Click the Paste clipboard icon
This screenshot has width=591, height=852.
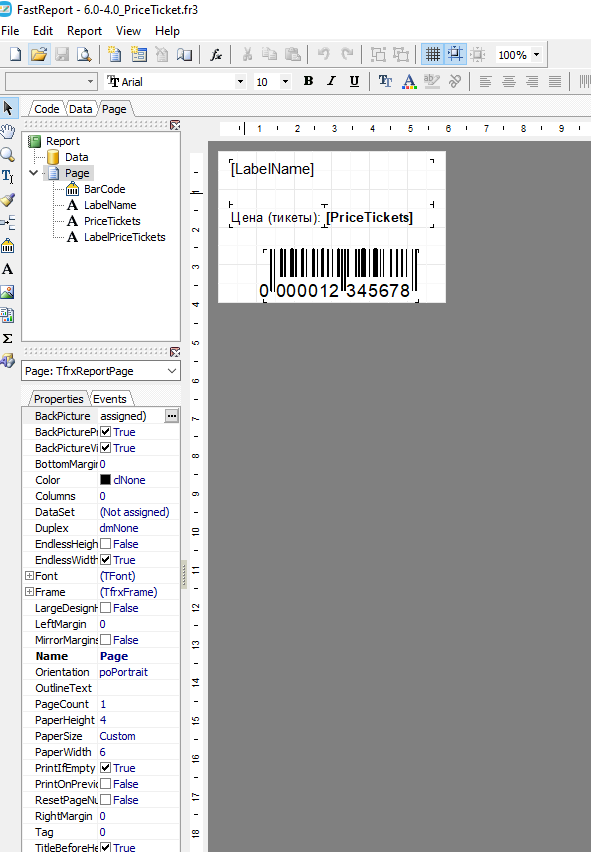tap(293, 54)
